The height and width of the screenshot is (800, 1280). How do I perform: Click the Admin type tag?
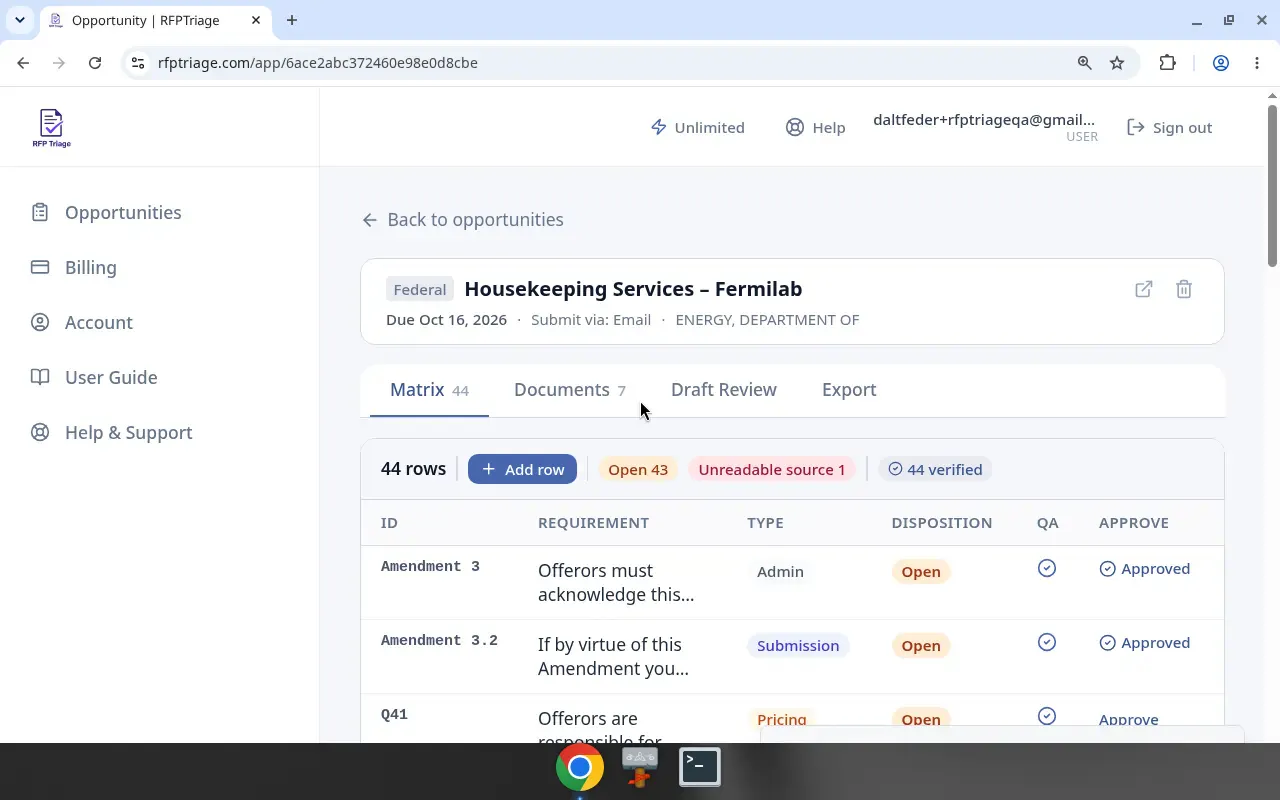pos(780,572)
